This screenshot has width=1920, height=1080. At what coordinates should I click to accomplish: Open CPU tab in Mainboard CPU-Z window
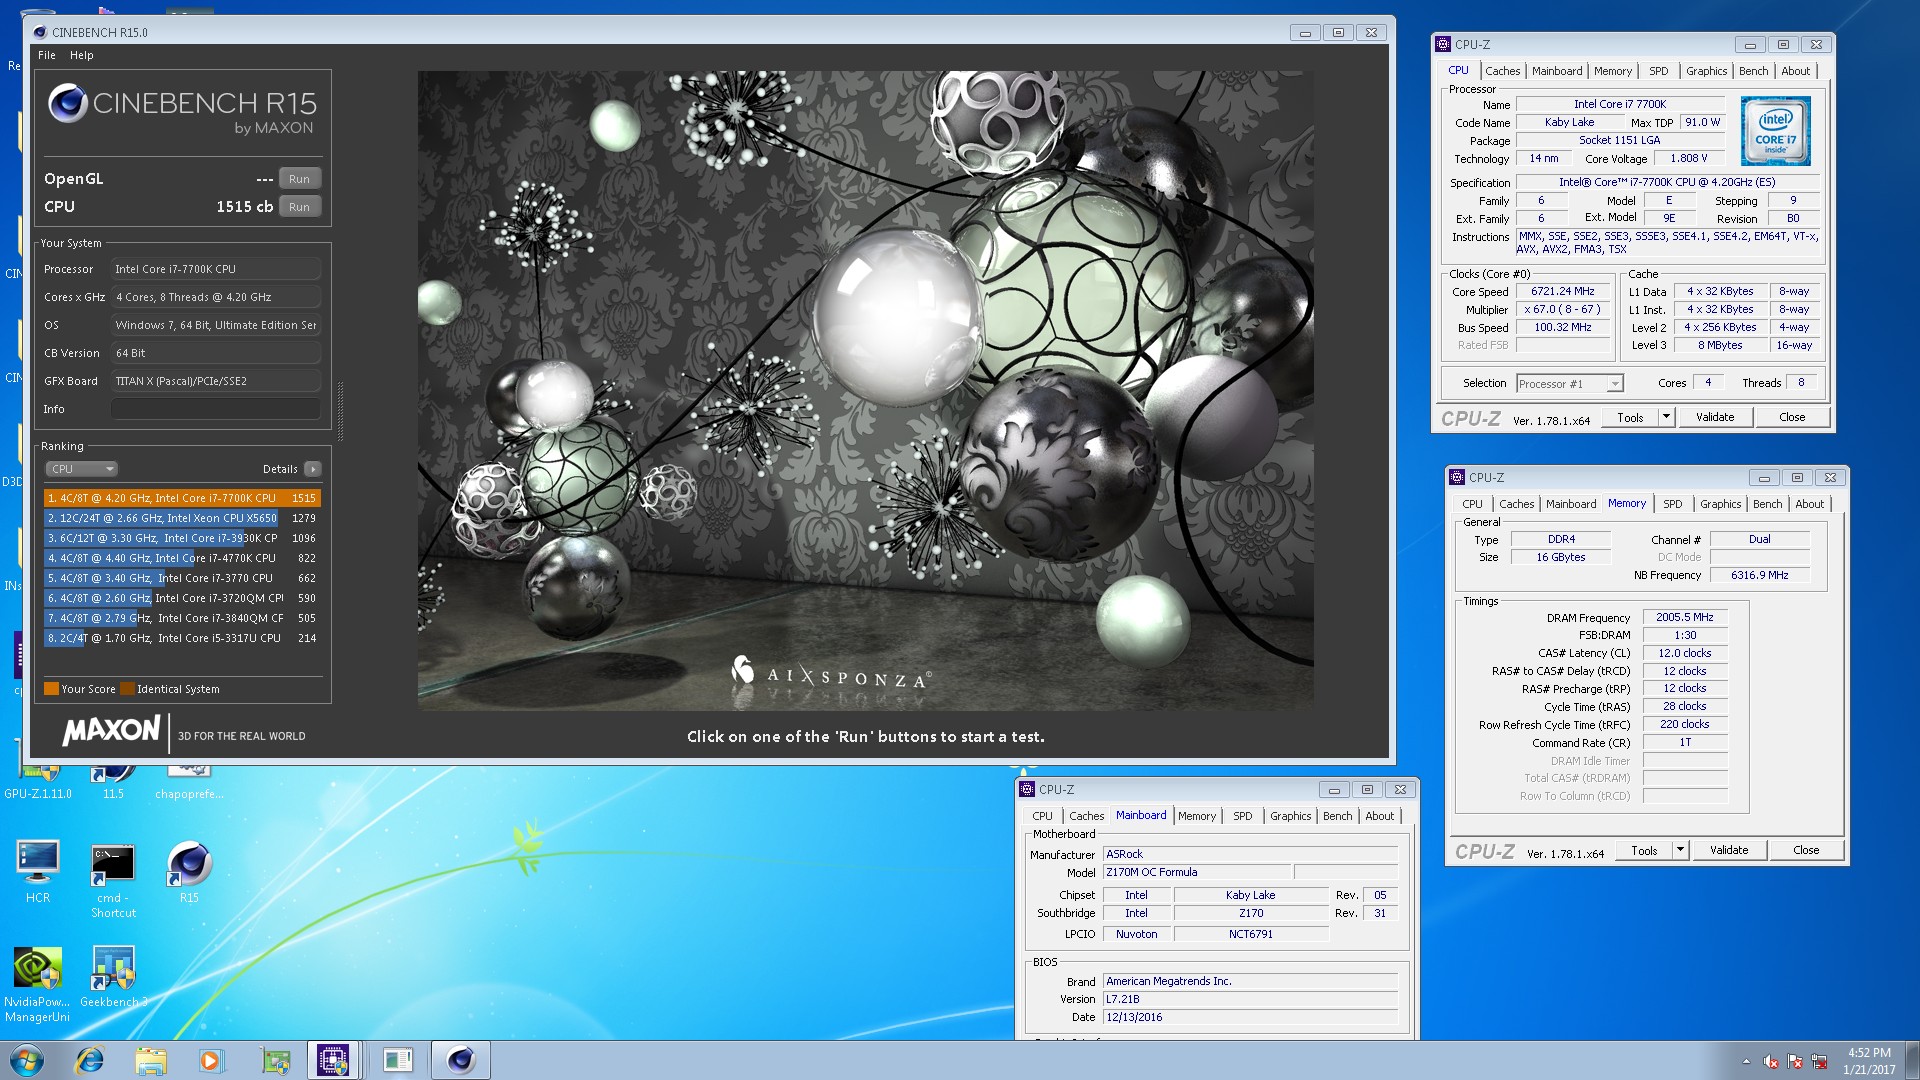pyautogui.click(x=1042, y=816)
